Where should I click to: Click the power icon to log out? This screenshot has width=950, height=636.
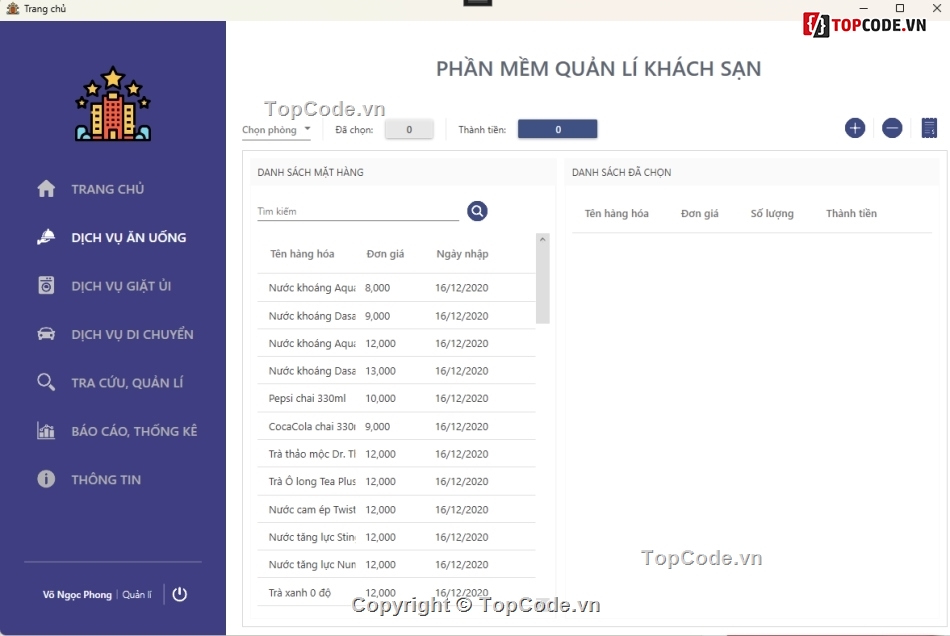pos(179,594)
